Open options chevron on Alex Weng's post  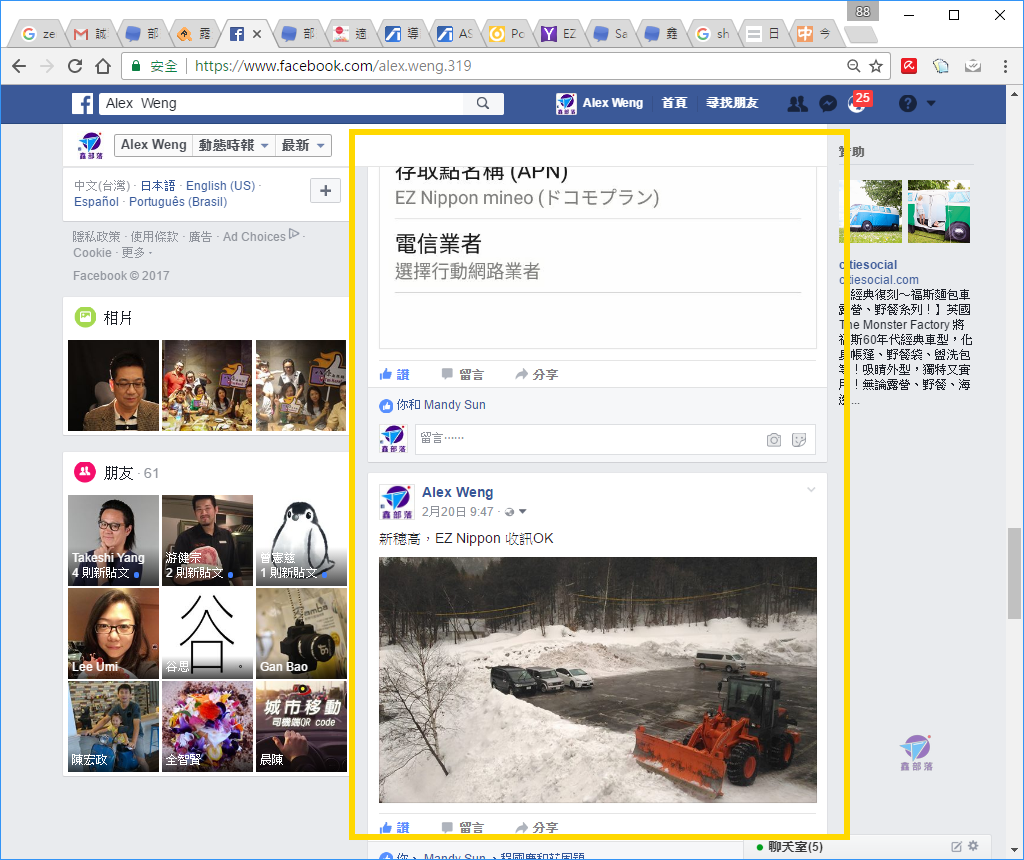point(810,490)
